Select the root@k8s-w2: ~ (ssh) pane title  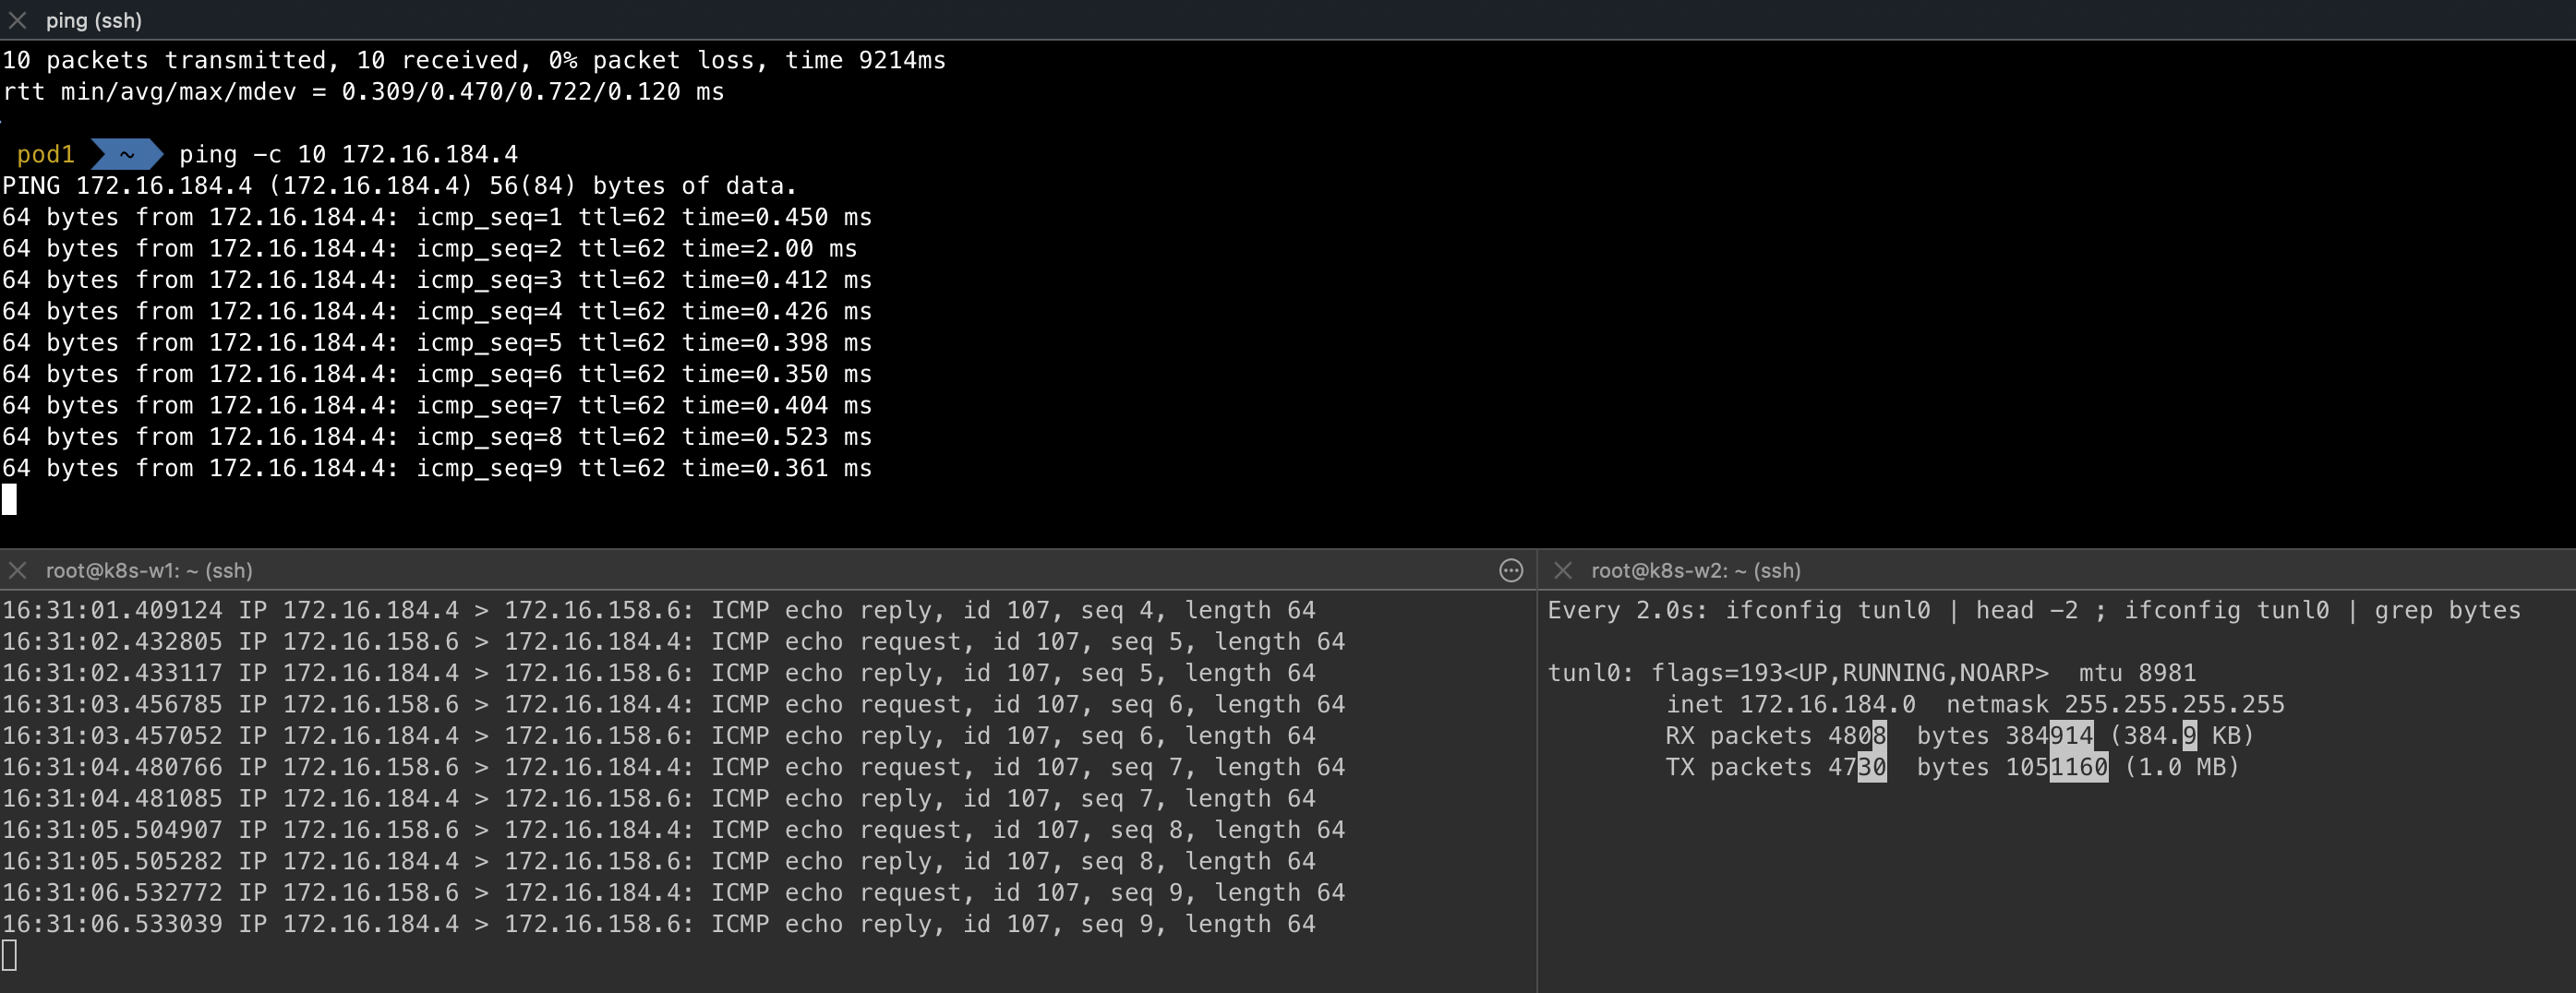click(x=1695, y=570)
